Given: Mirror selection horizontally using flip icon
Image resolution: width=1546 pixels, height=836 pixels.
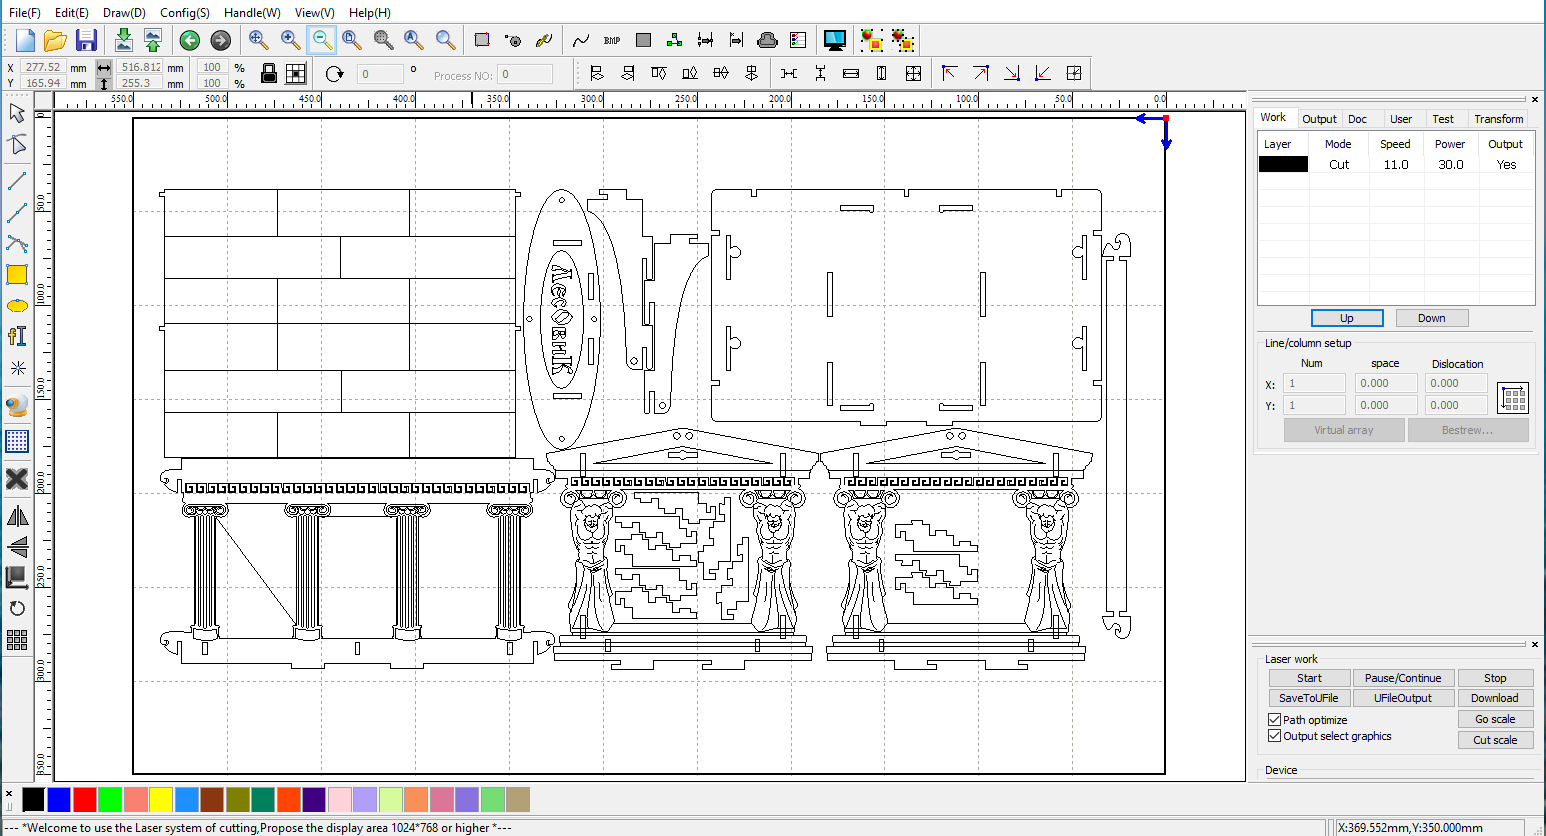Looking at the screenshot, I should click(x=17, y=516).
